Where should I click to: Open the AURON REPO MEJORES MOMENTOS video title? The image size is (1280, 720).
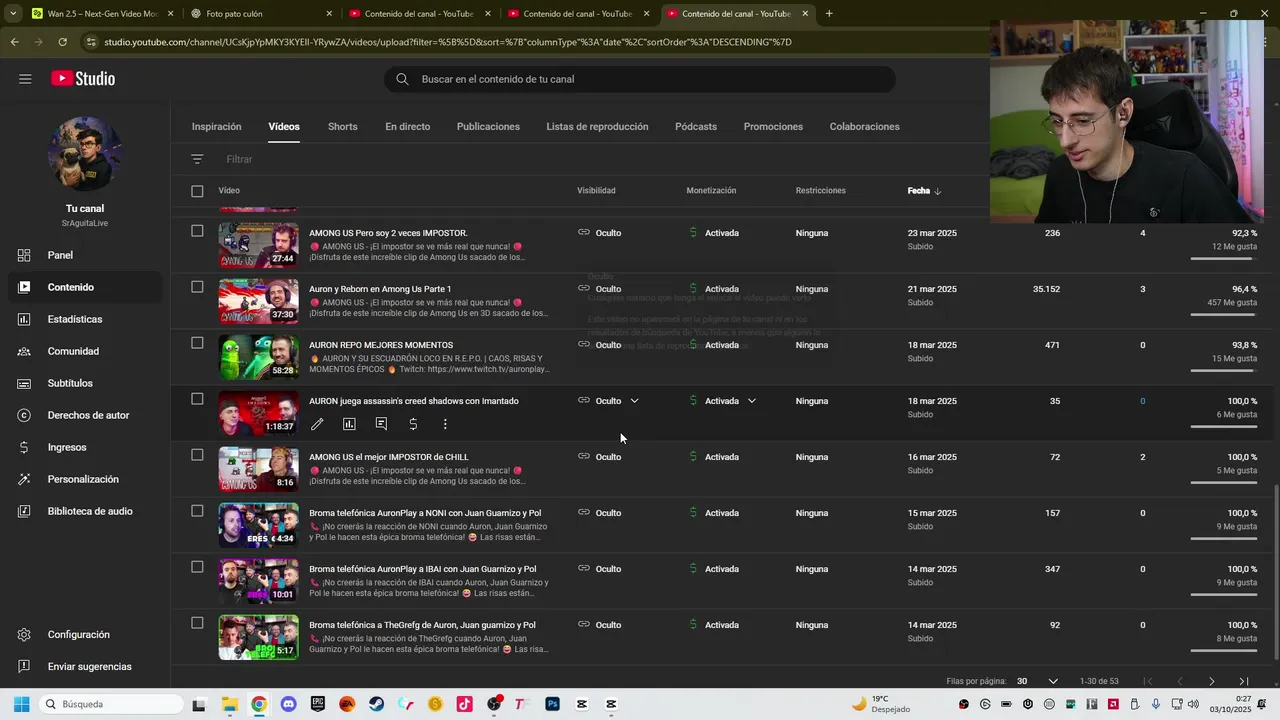point(381,345)
